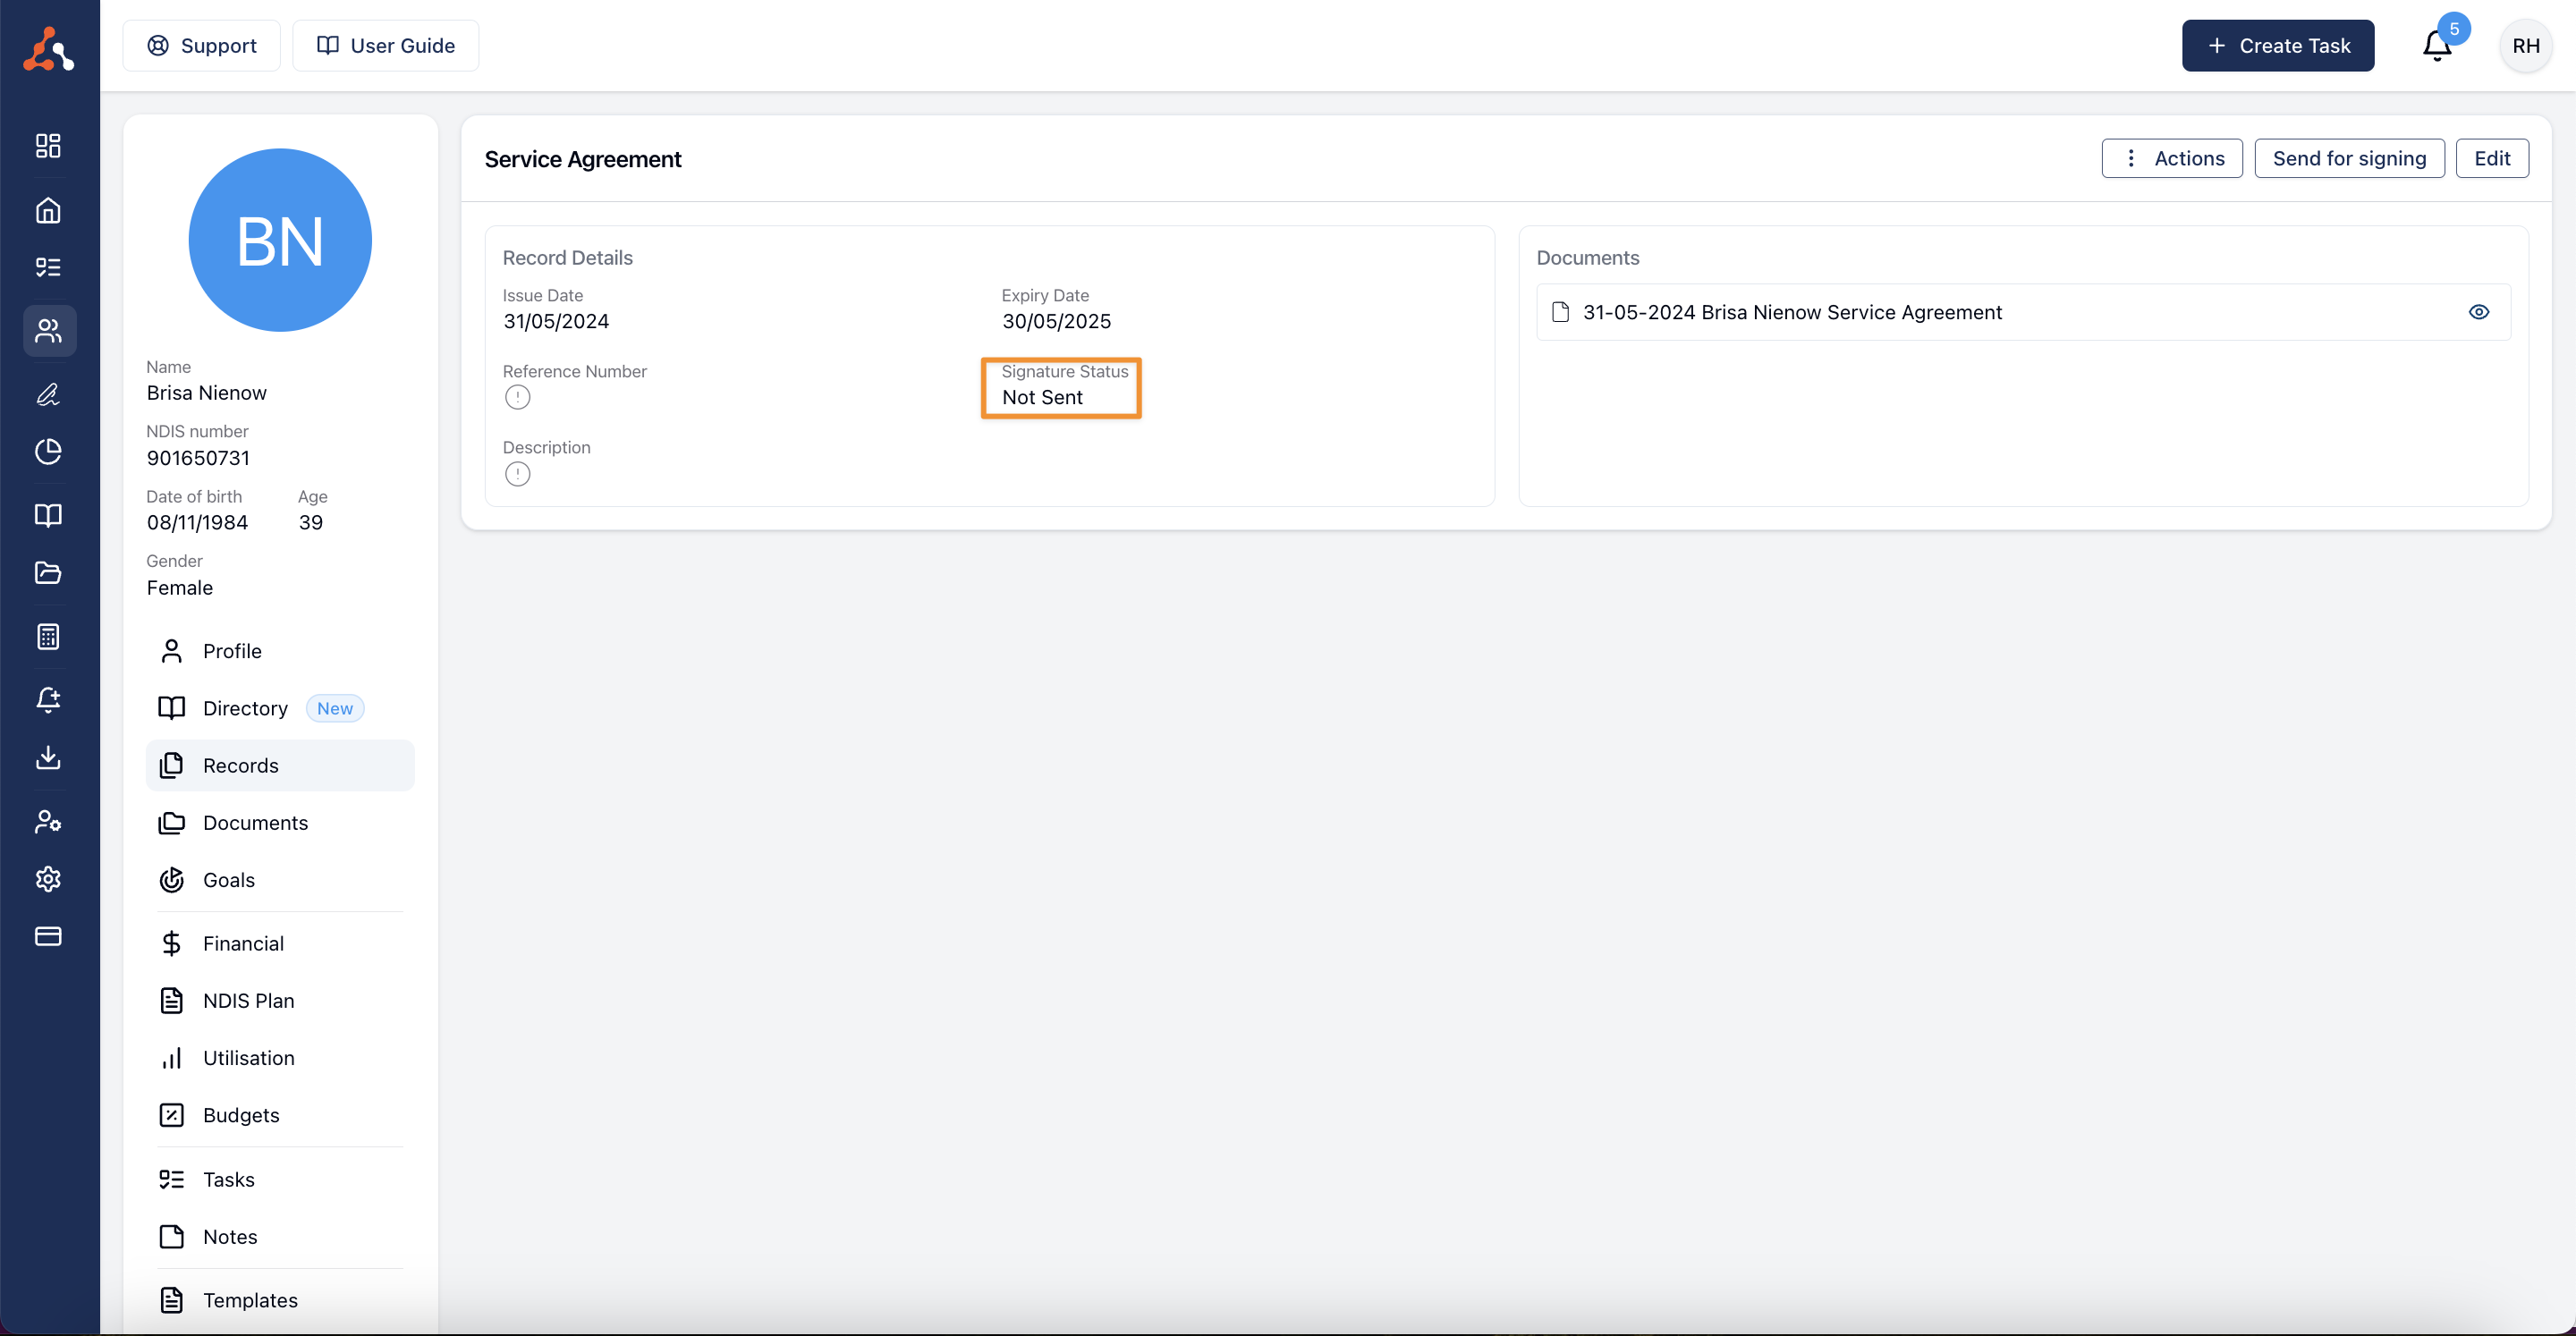The image size is (2576, 1336).
Task: Select Utilisation in participant menu
Action: (x=280, y=1058)
